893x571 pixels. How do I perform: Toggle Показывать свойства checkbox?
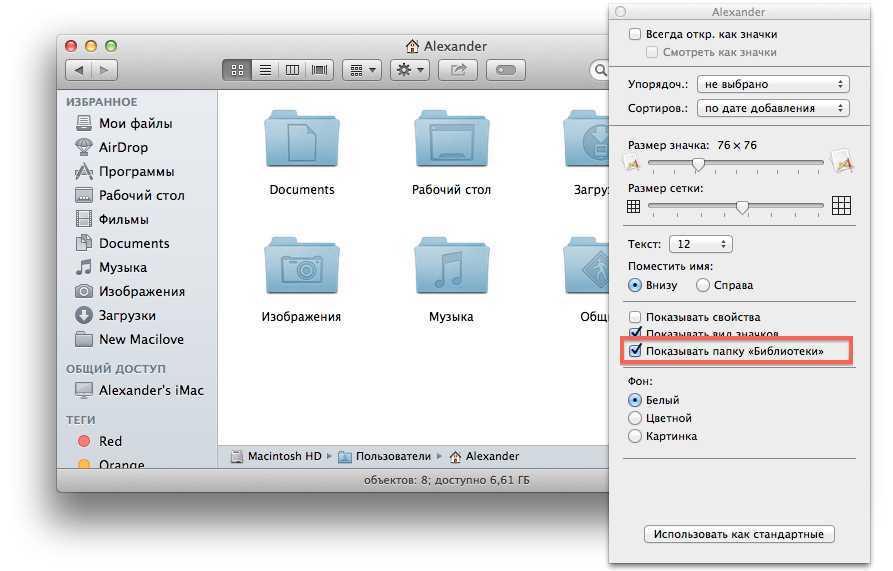[x=634, y=317]
